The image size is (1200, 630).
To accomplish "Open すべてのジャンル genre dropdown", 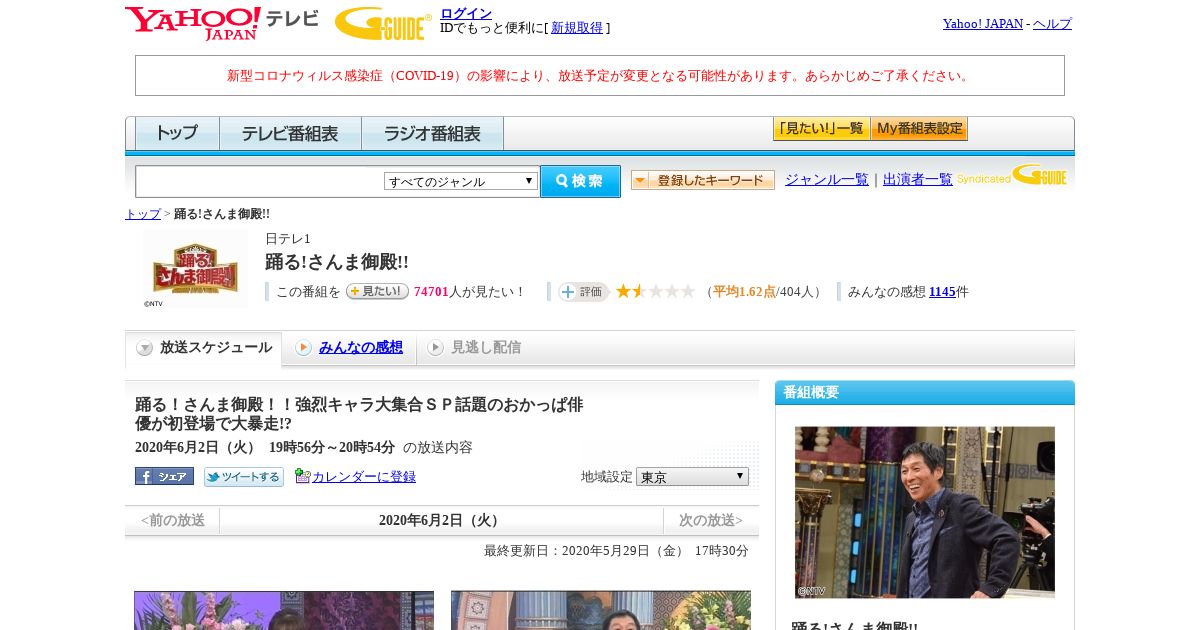I will click(461, 181).
